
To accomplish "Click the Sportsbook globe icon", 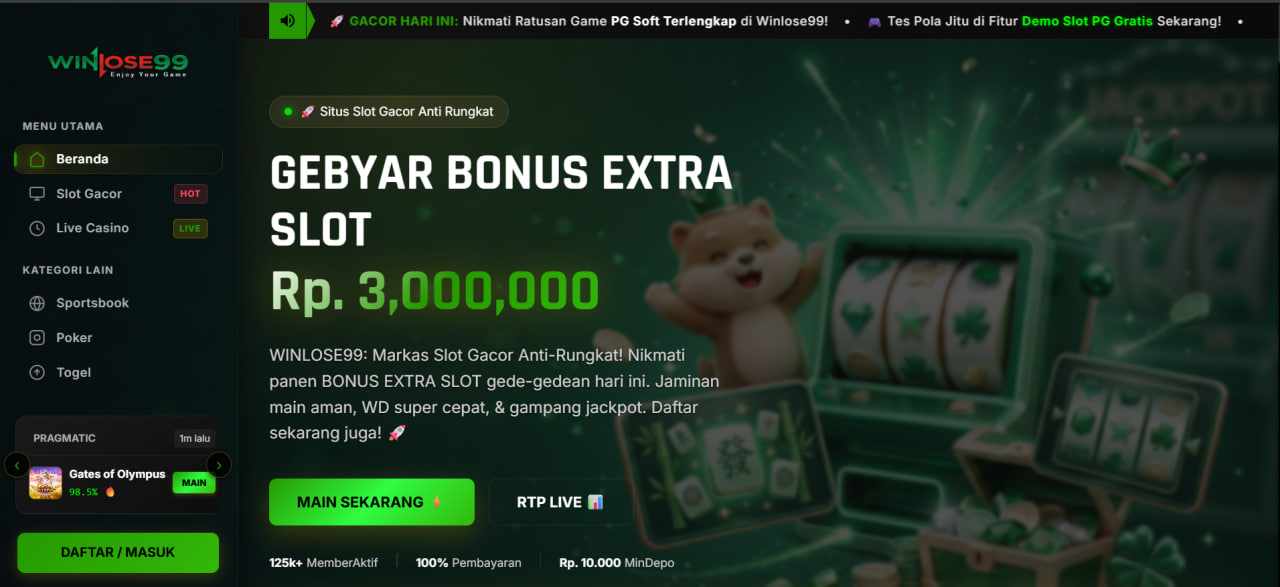I will [37, 303].
